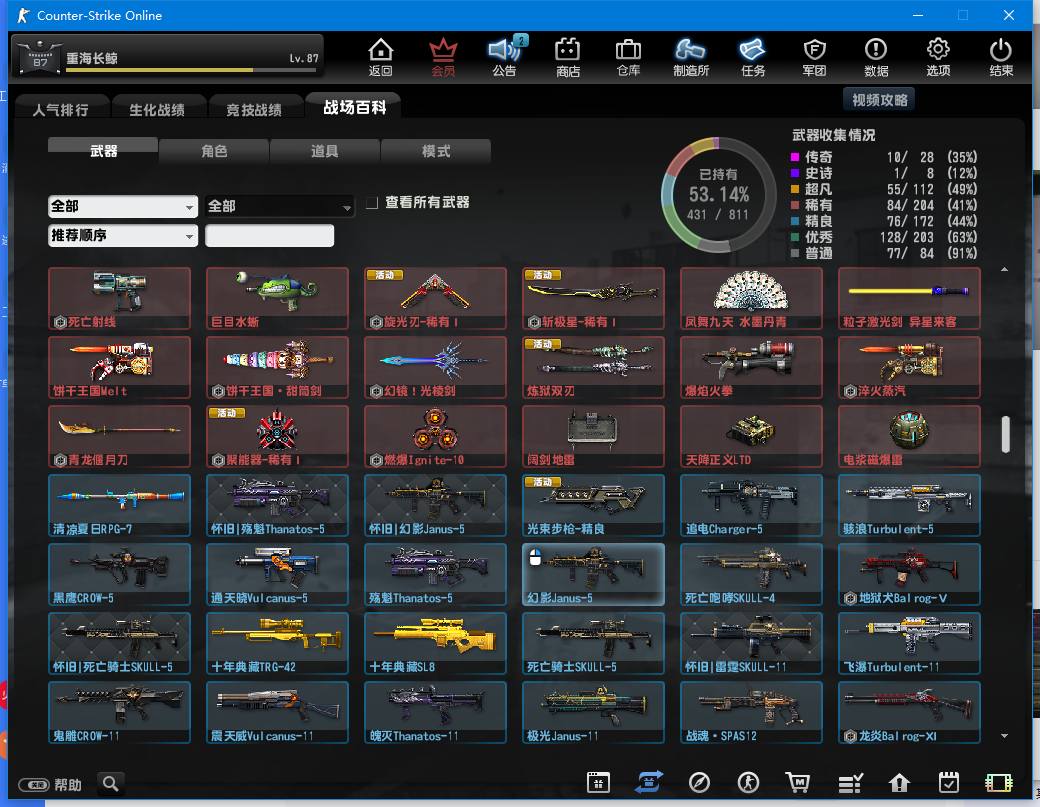Open the 选项 options gear icon
The width and height of the screenshot is (1040, 807).
tap(938, 56)
